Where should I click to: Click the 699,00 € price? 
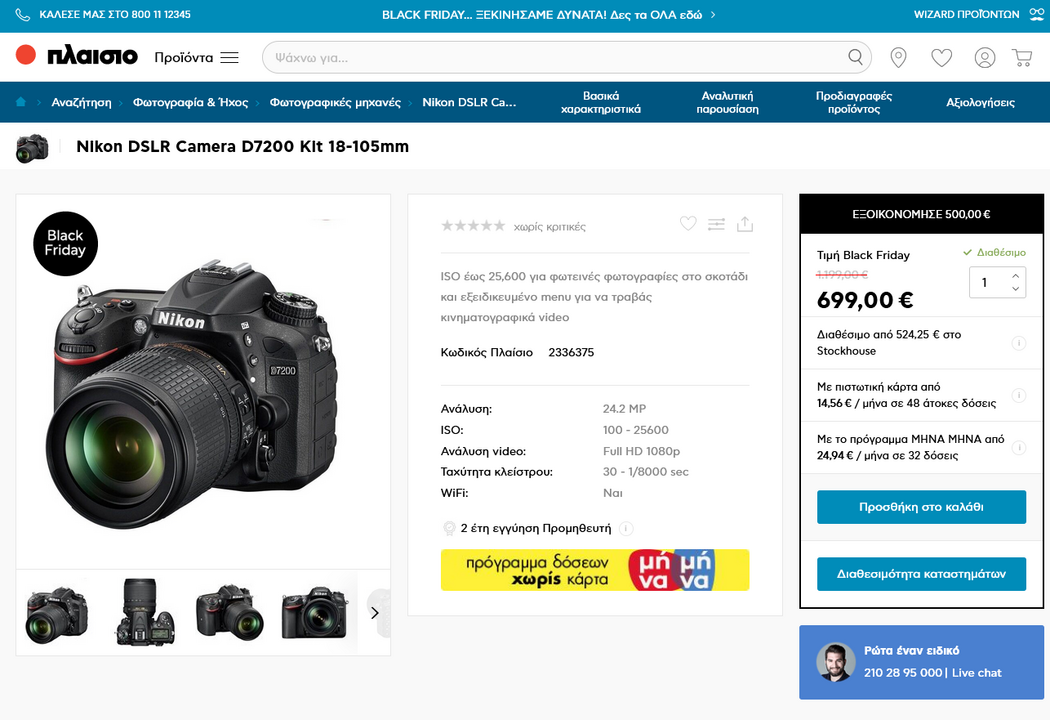(865, 300)
